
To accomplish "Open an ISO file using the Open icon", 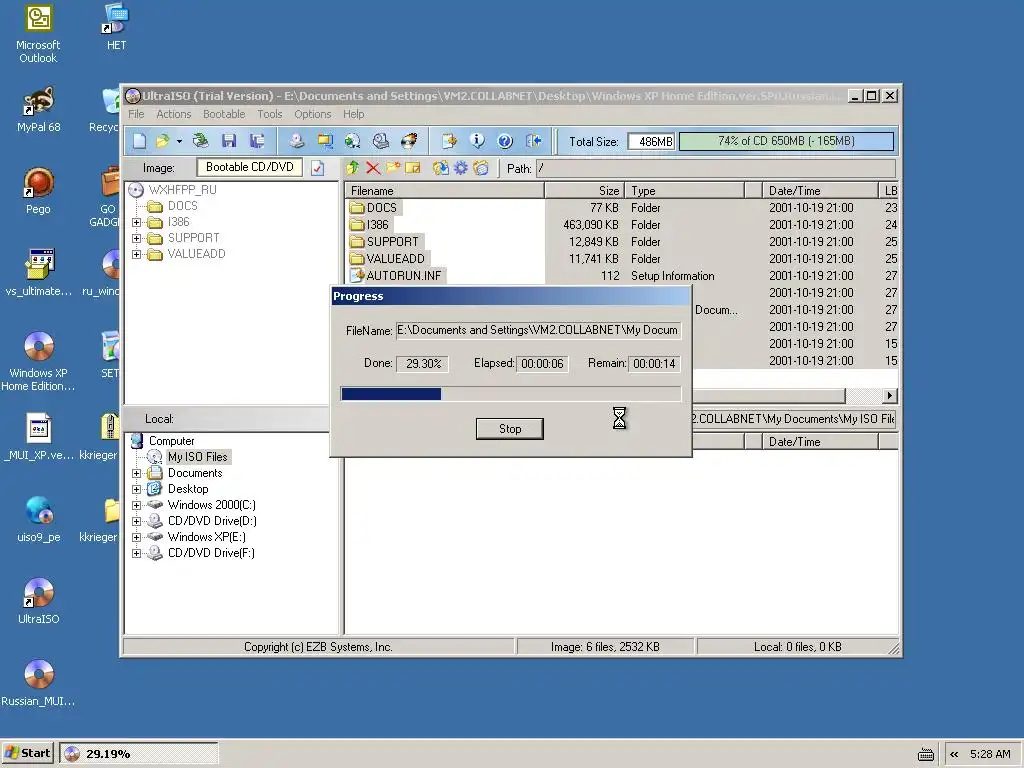I will pyautogui.click(x=162, y=141).
